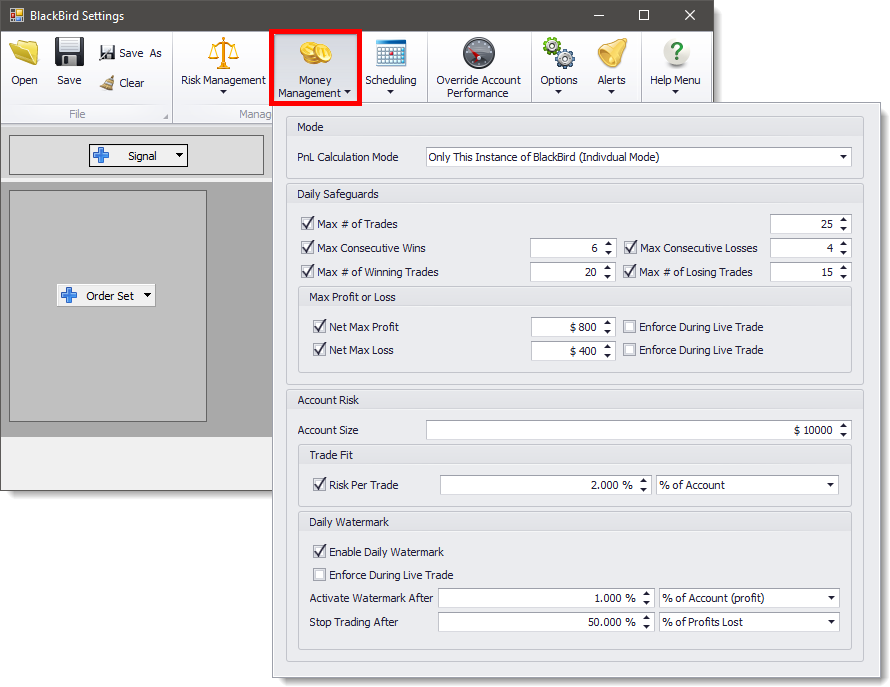
Task: Save settings using the floppy disk icon
Action: 69,62
